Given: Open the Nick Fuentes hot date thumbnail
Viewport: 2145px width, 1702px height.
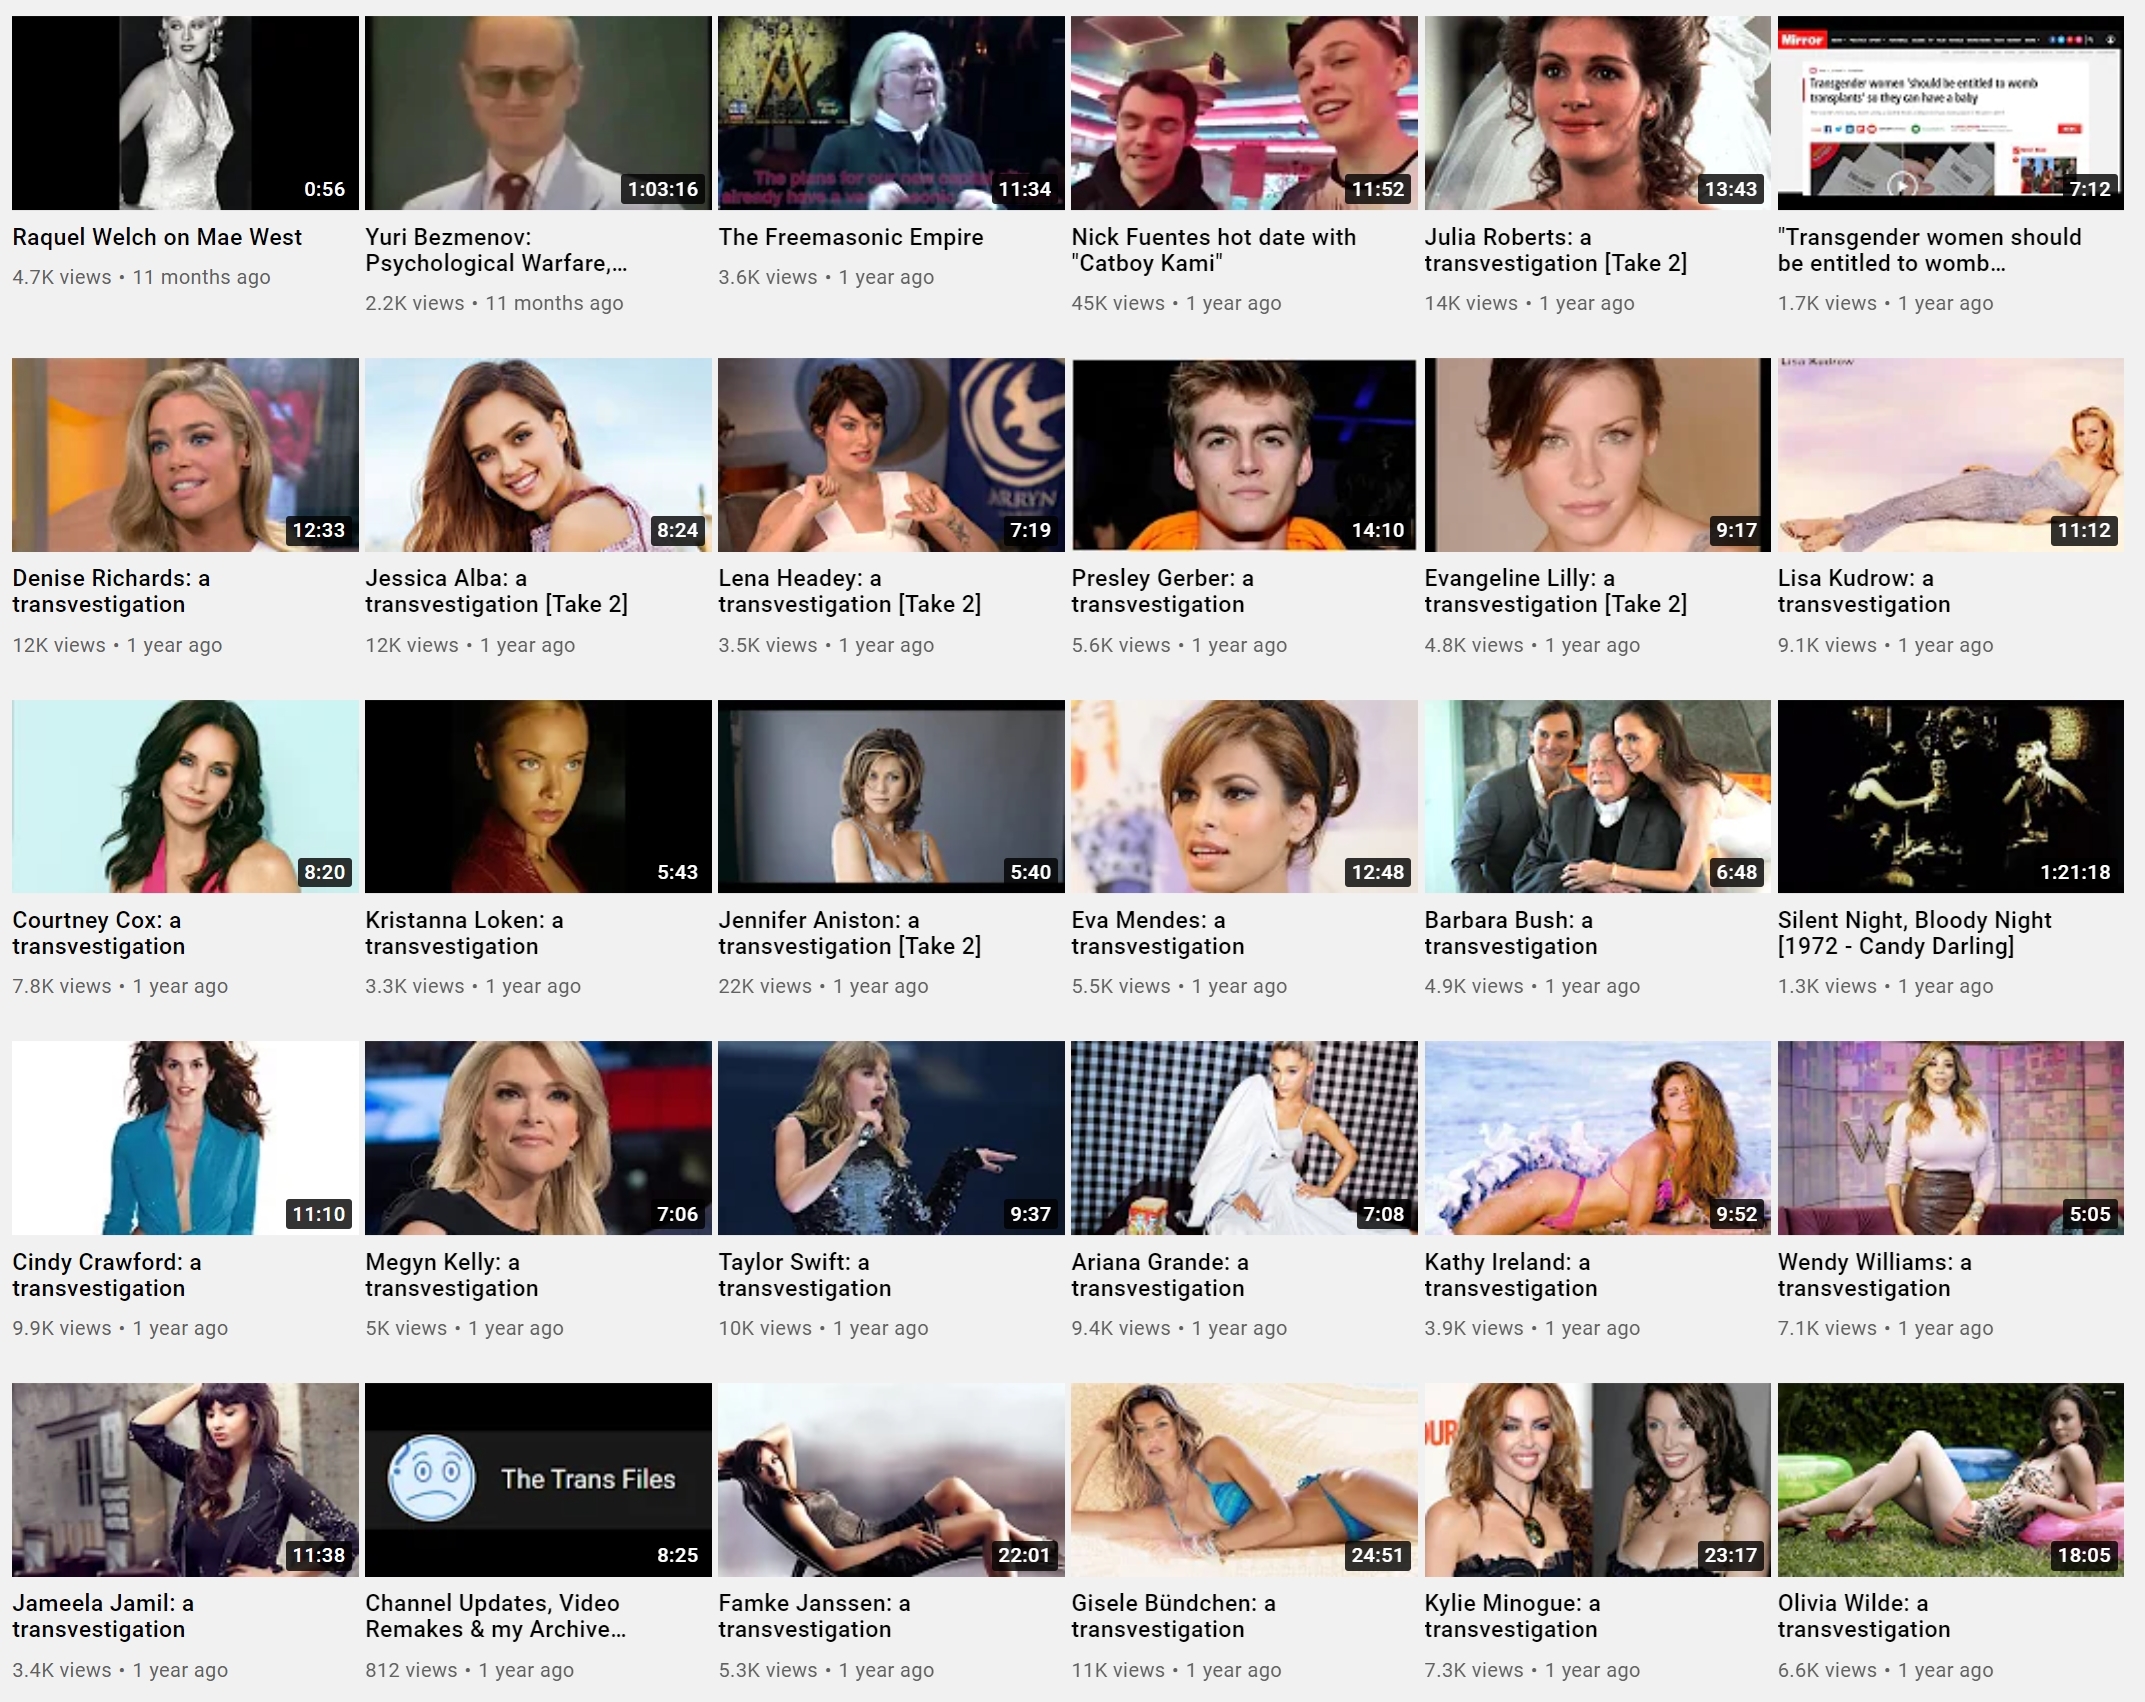Looking at the screenshot, I should coord(1244,113).
